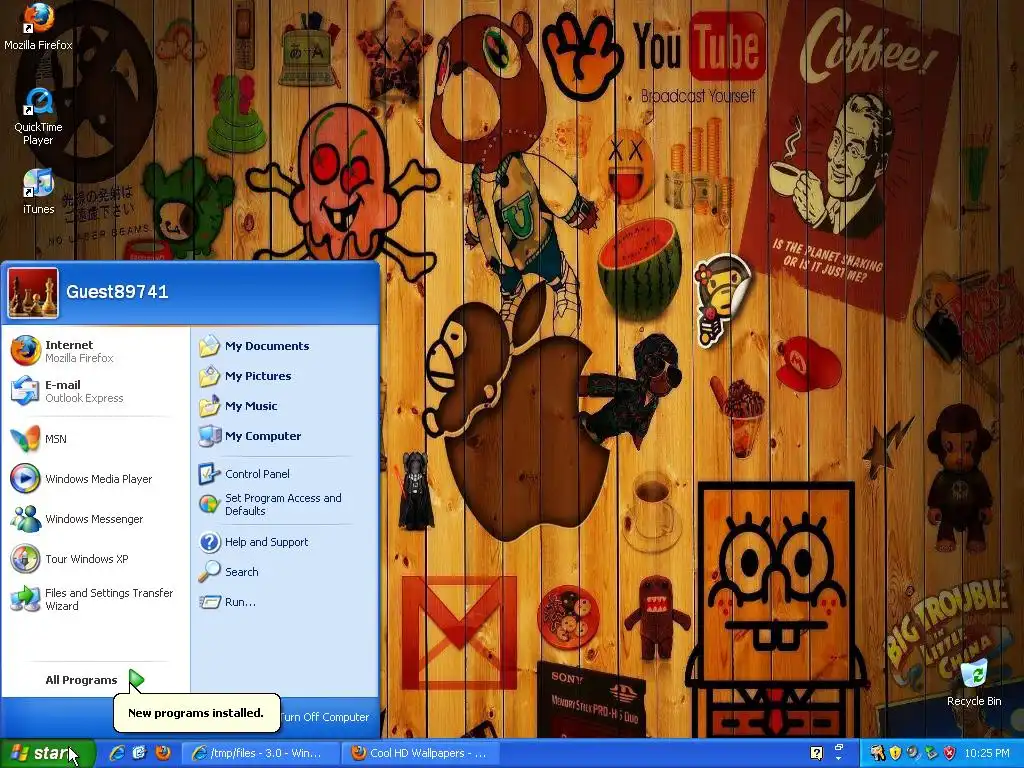Open Help and Support

point(285,542)
